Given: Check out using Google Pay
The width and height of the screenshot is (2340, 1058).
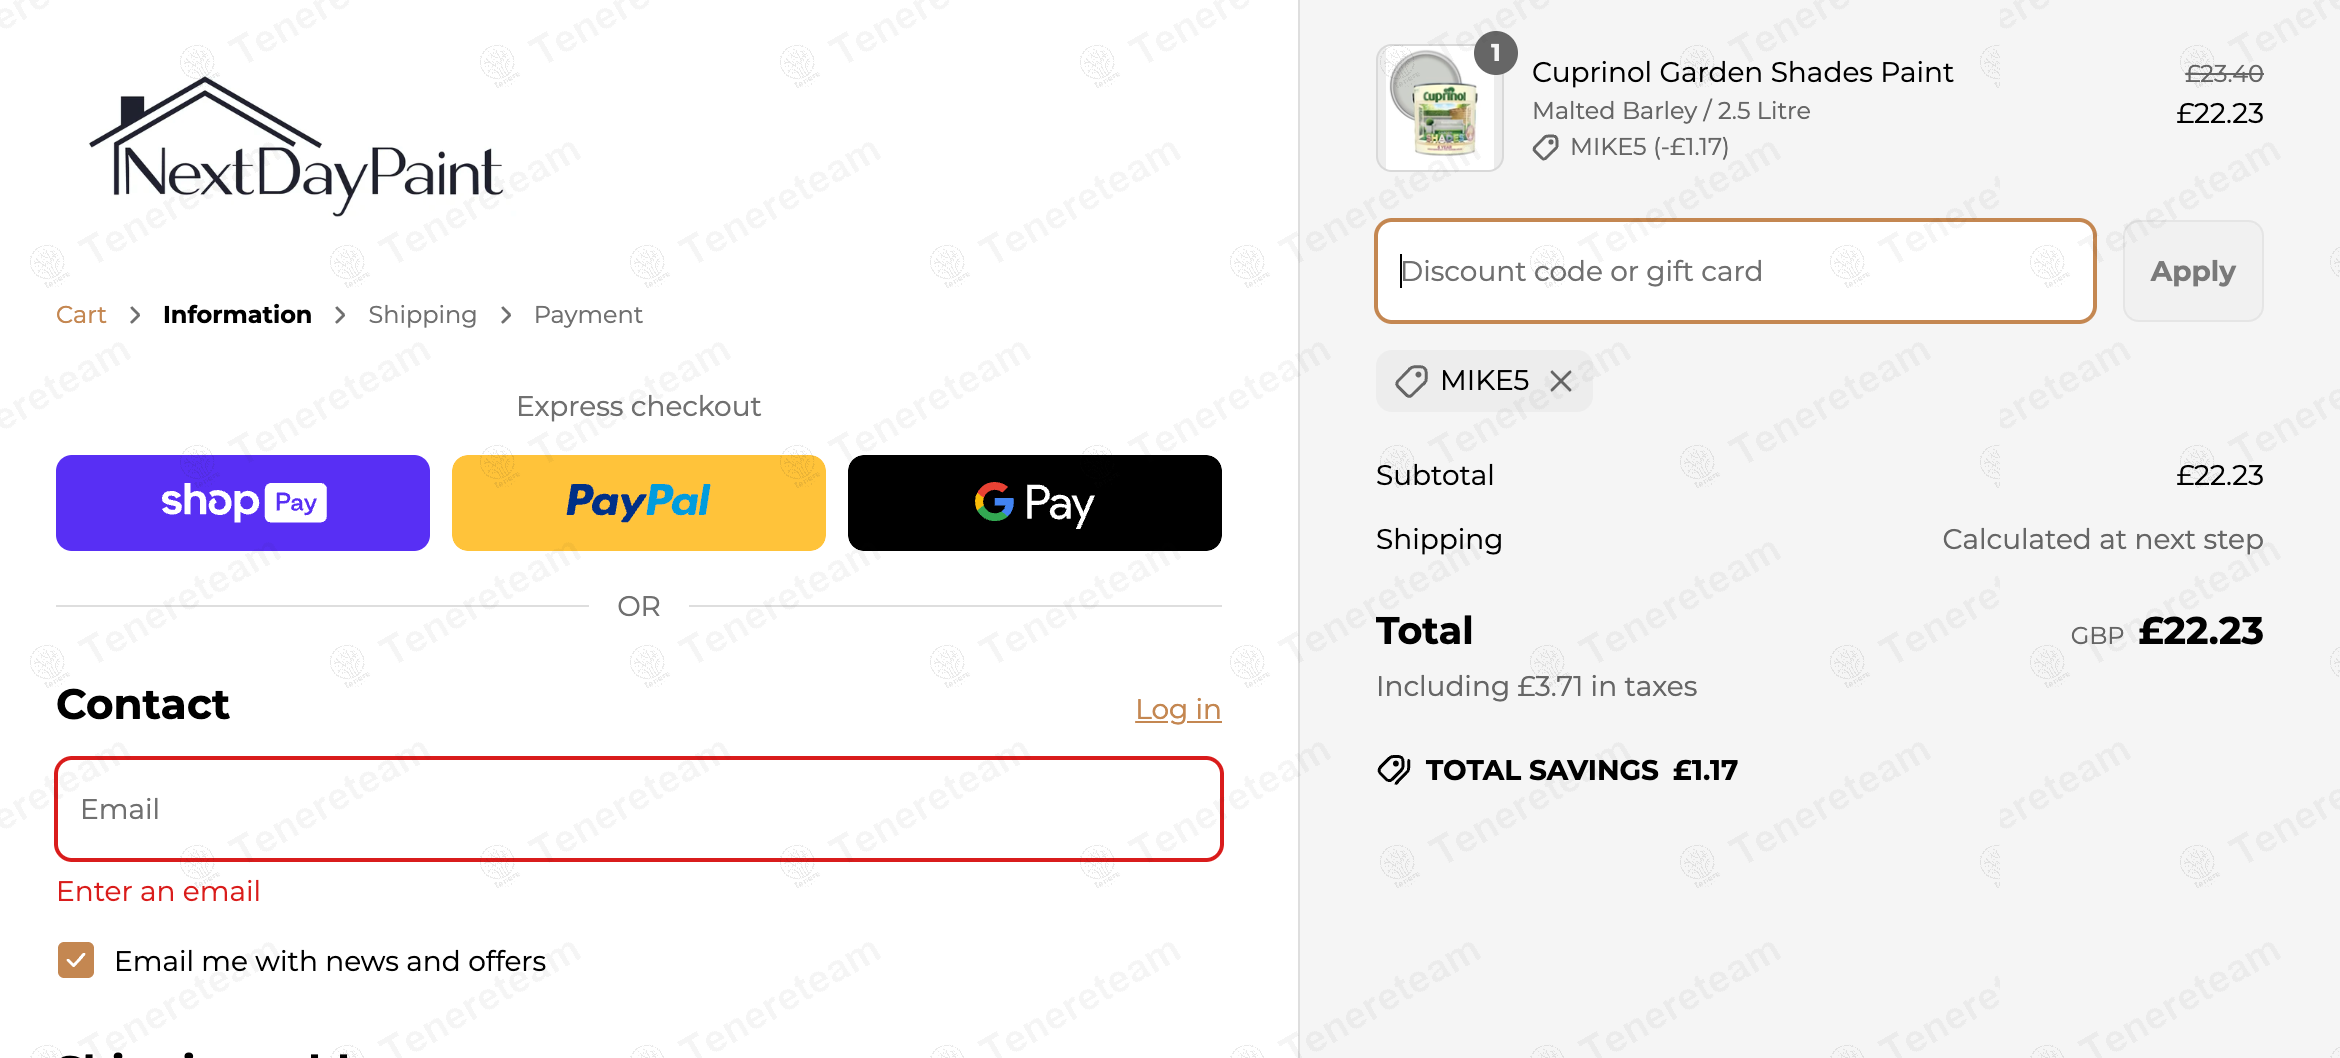Looking at the screenshot, I should (1035, 503).
